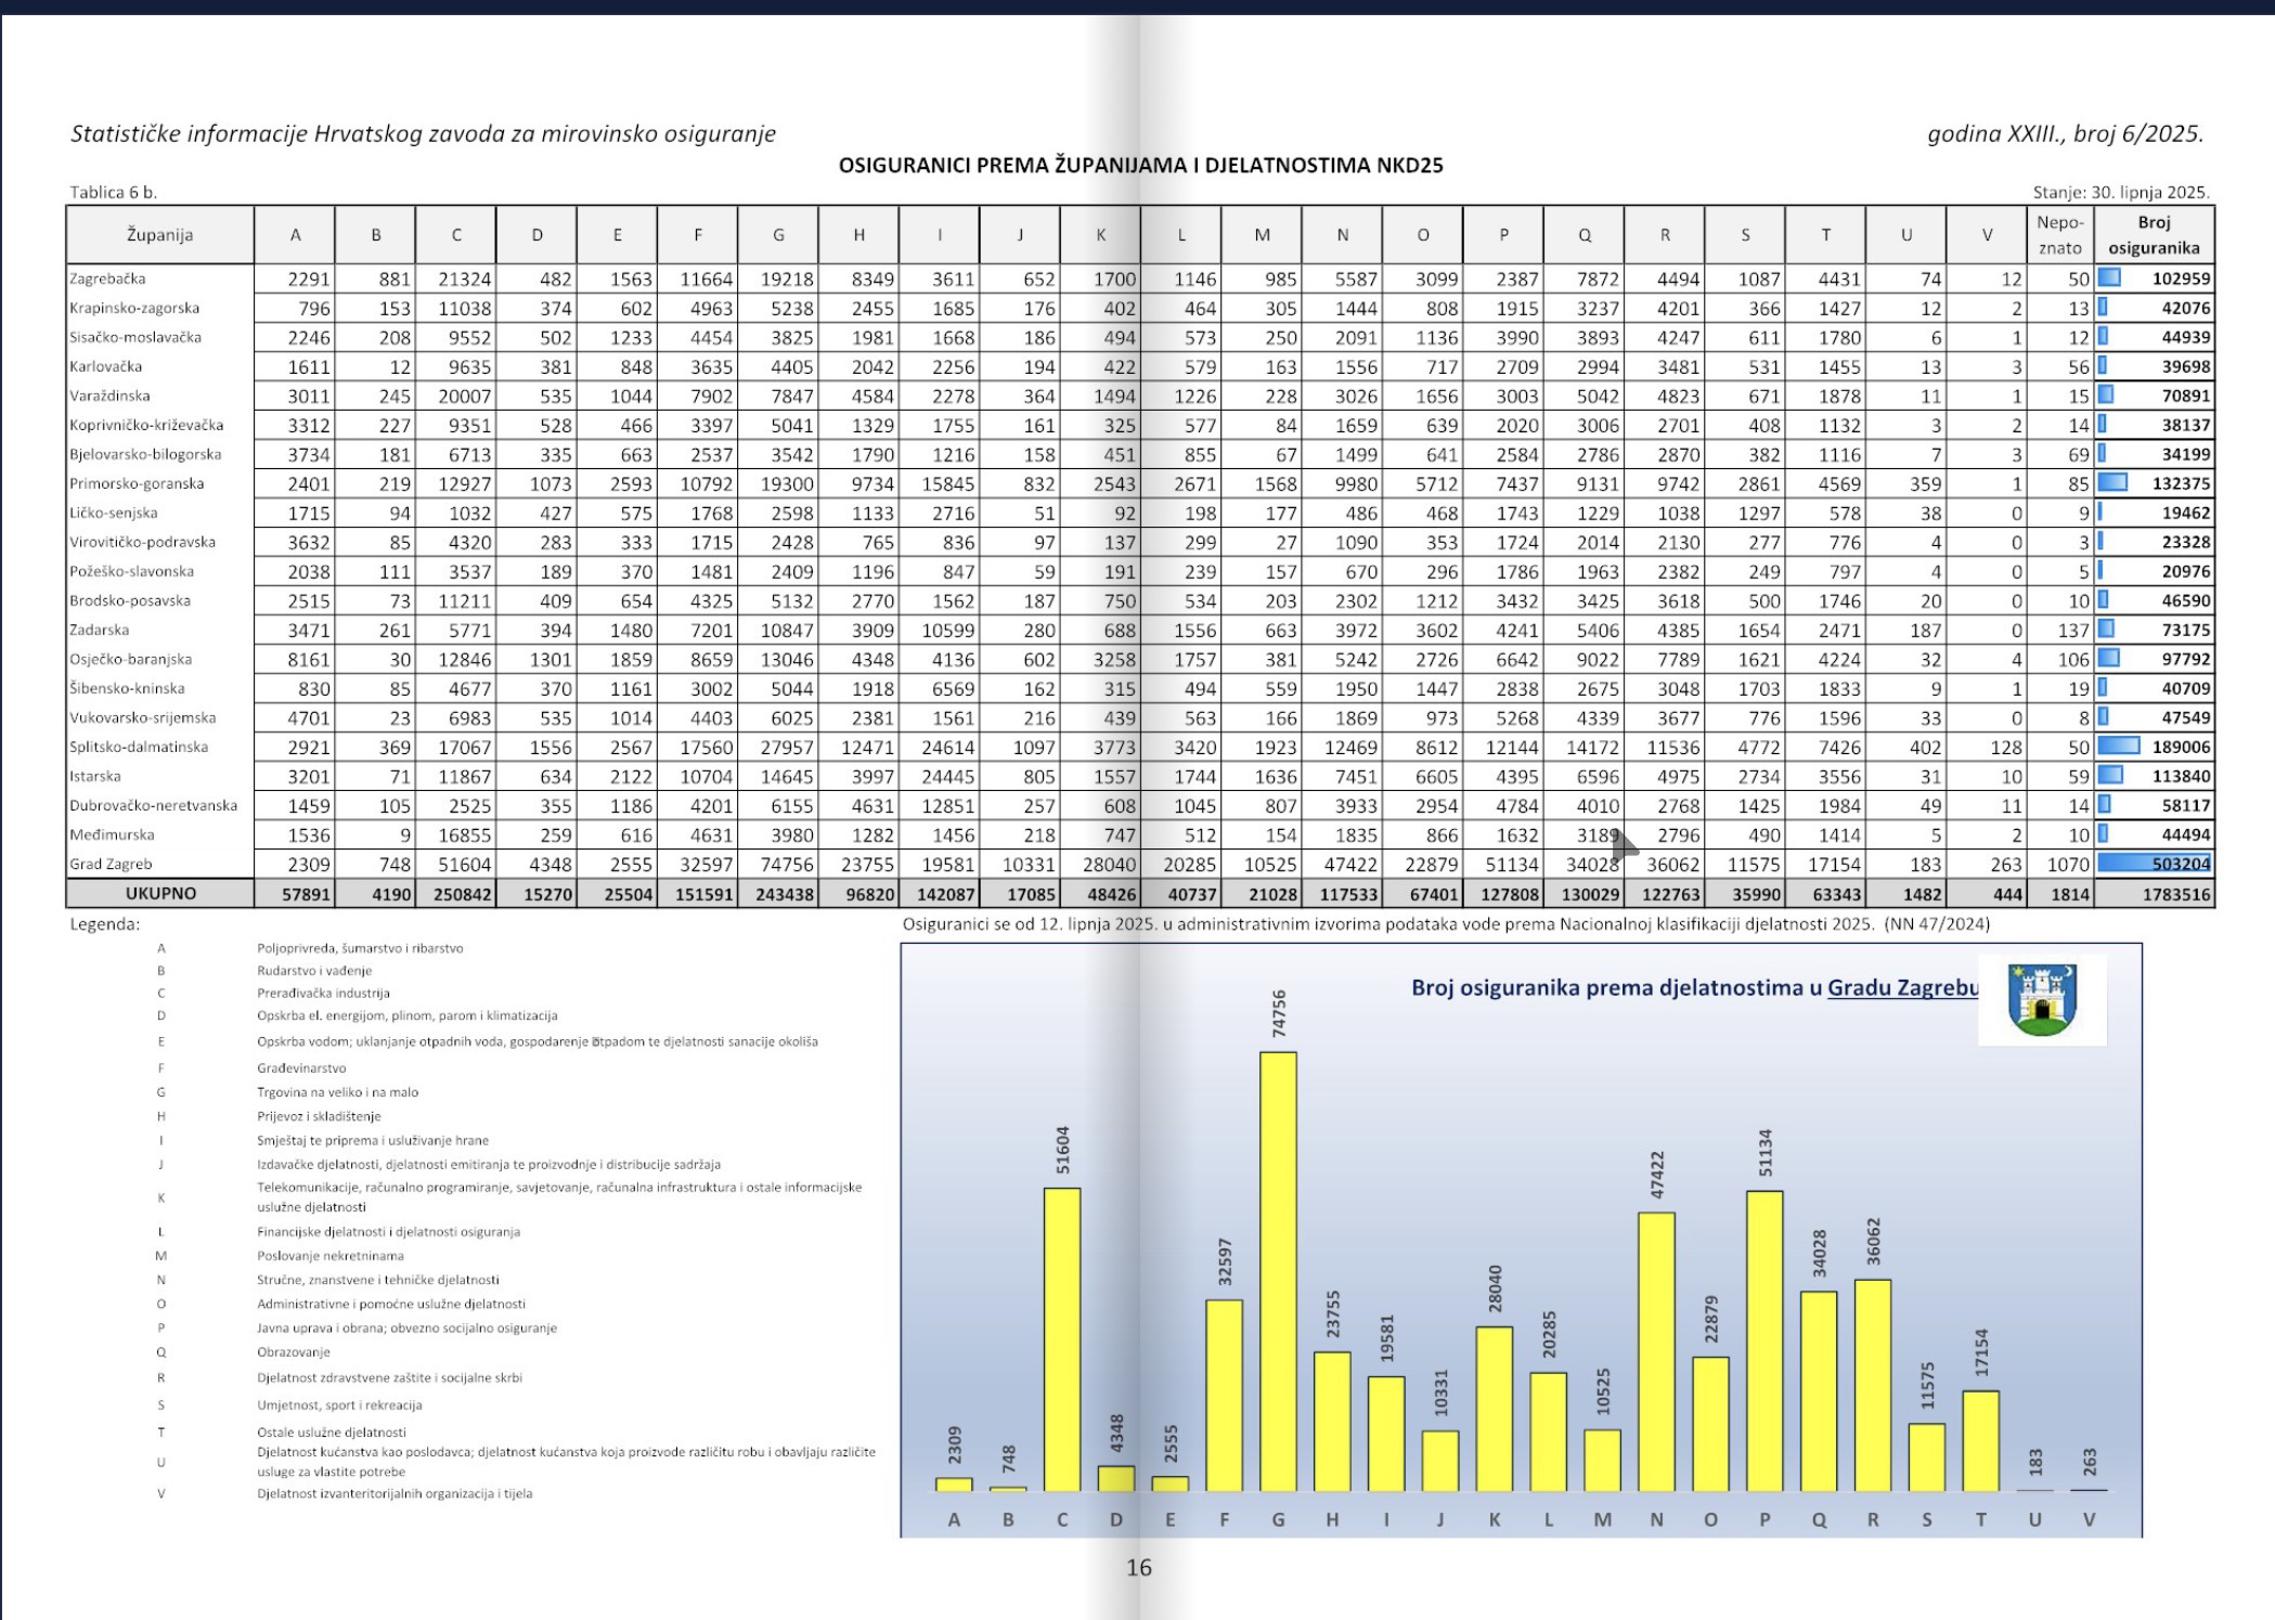The image size is (2275, 1620).
Task: Select the 'Županija' column header
Action: (x=160, y=235)
